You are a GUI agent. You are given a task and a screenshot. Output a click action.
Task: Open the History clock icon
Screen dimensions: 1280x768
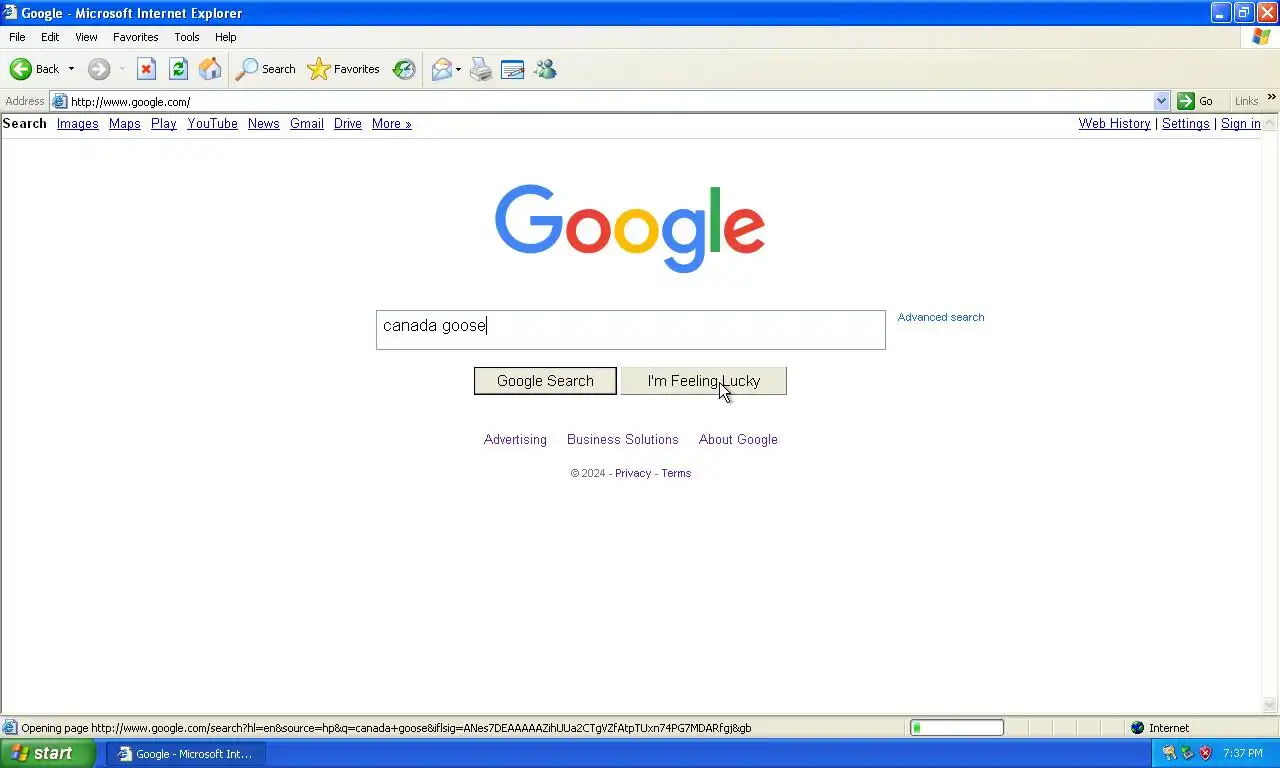pos(404,69)
